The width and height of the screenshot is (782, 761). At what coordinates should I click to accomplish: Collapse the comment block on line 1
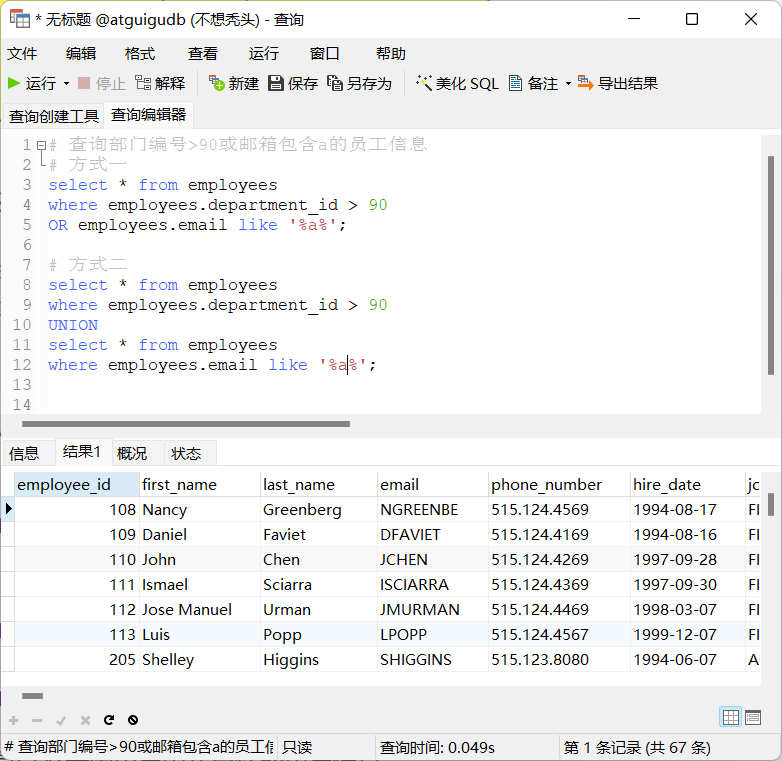42,145
